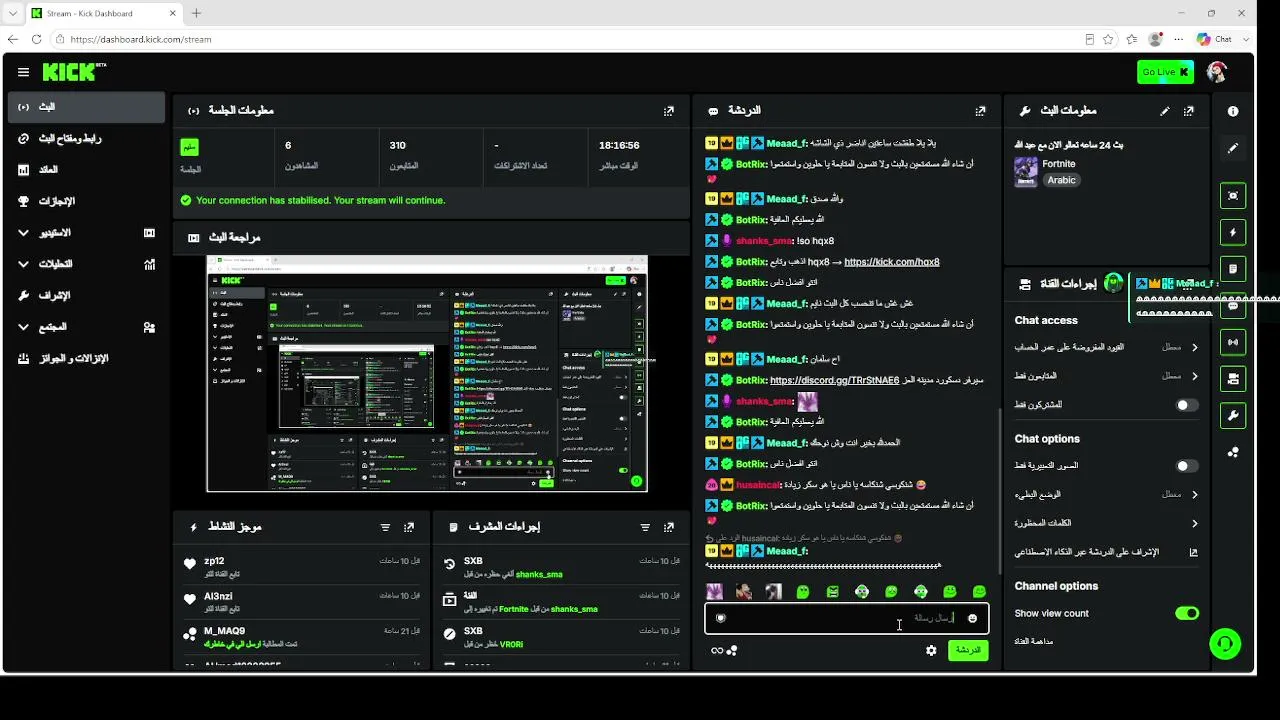Open the profile avatar menu
The image size is (1280, 720).
[1217, 72]
